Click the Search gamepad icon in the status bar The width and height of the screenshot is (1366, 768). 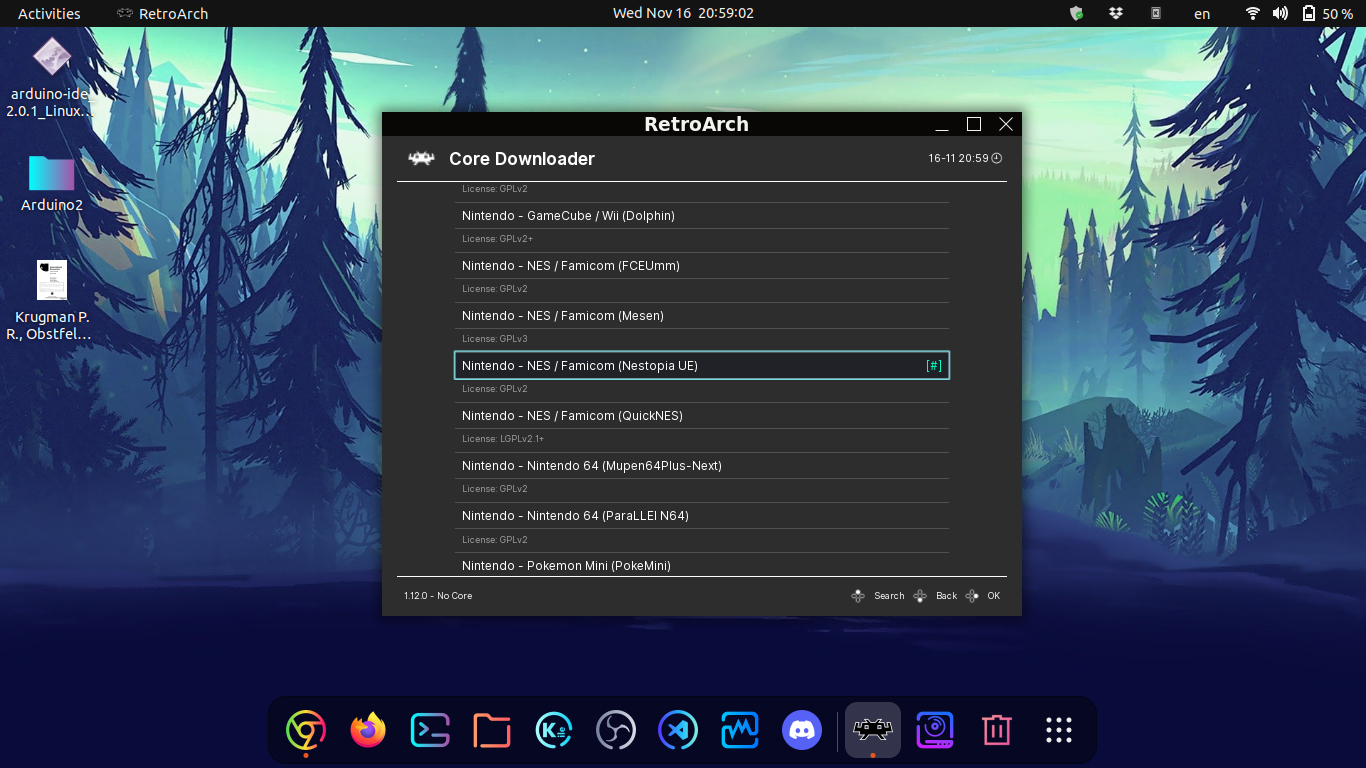[x=858, y=595]
